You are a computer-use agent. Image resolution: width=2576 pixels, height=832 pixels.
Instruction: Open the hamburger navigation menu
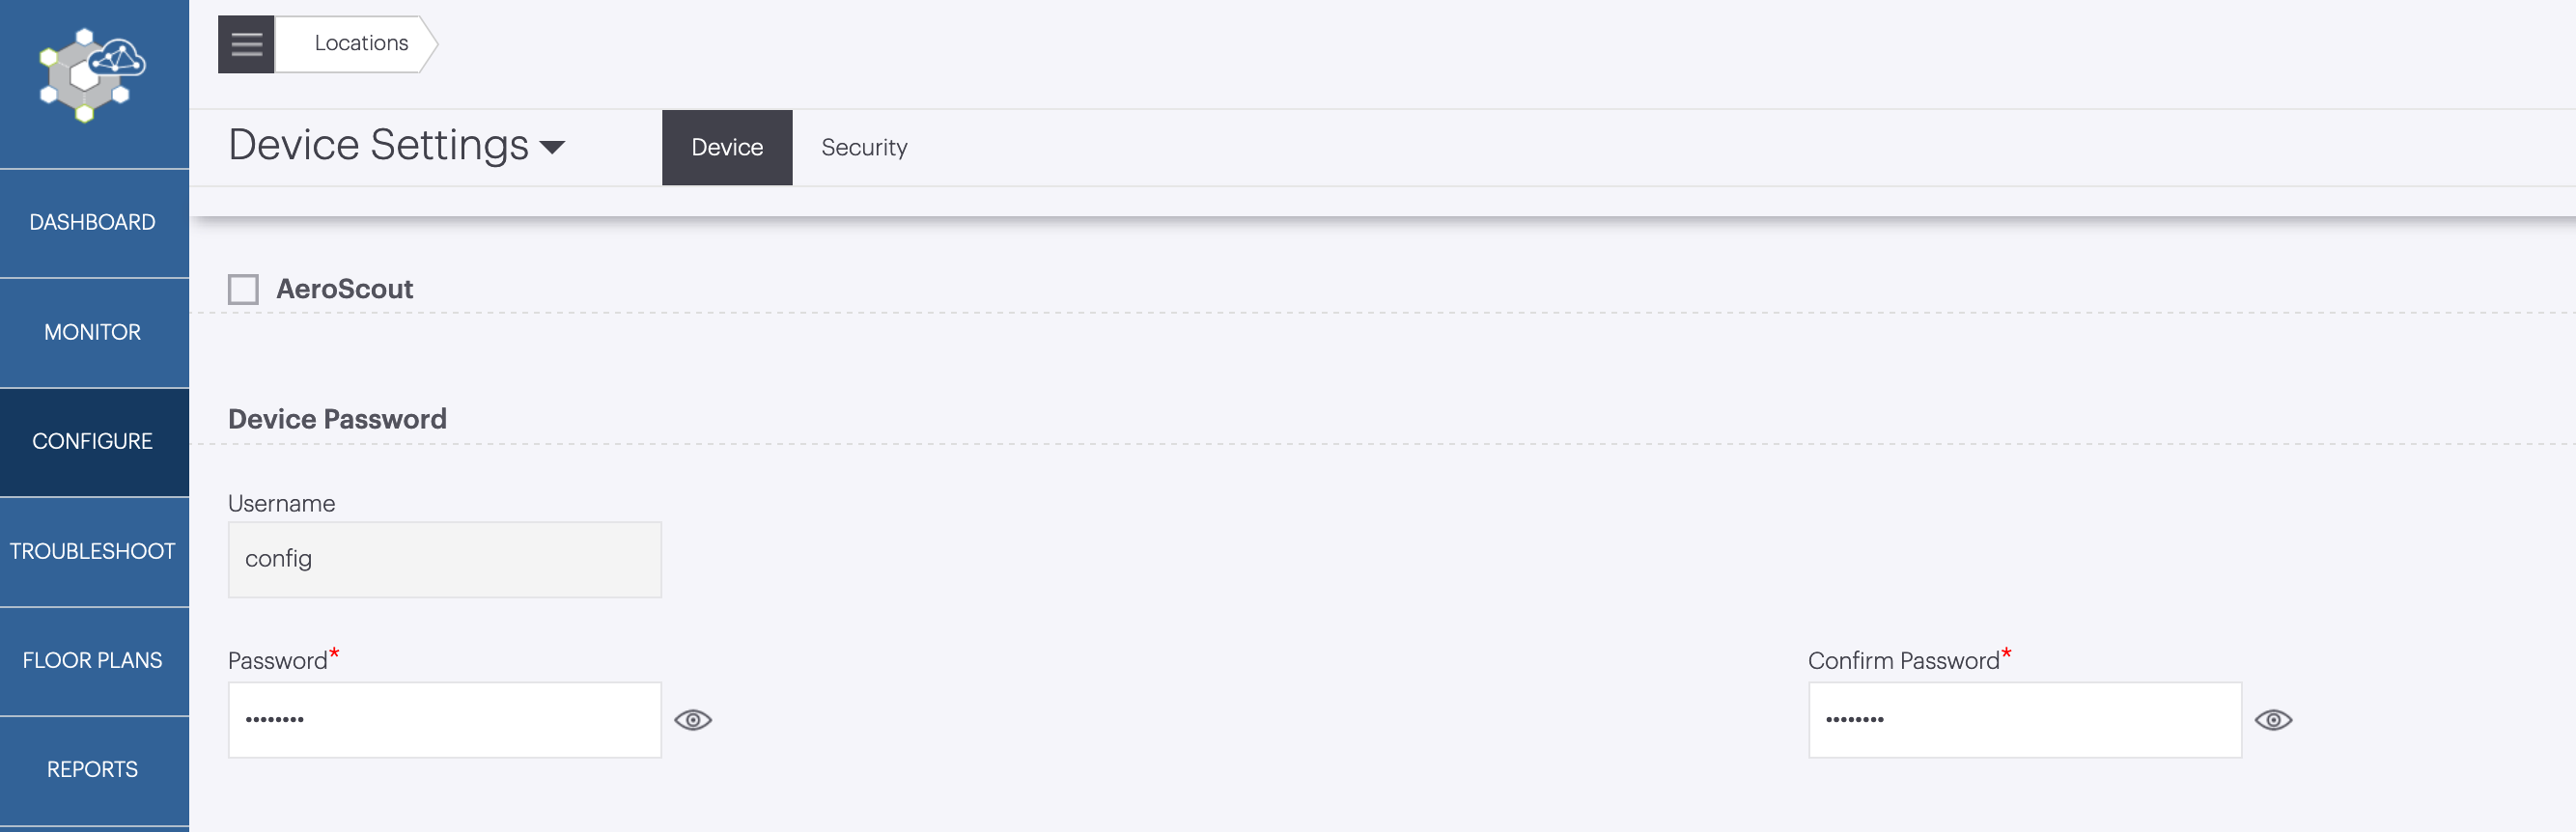245,43
